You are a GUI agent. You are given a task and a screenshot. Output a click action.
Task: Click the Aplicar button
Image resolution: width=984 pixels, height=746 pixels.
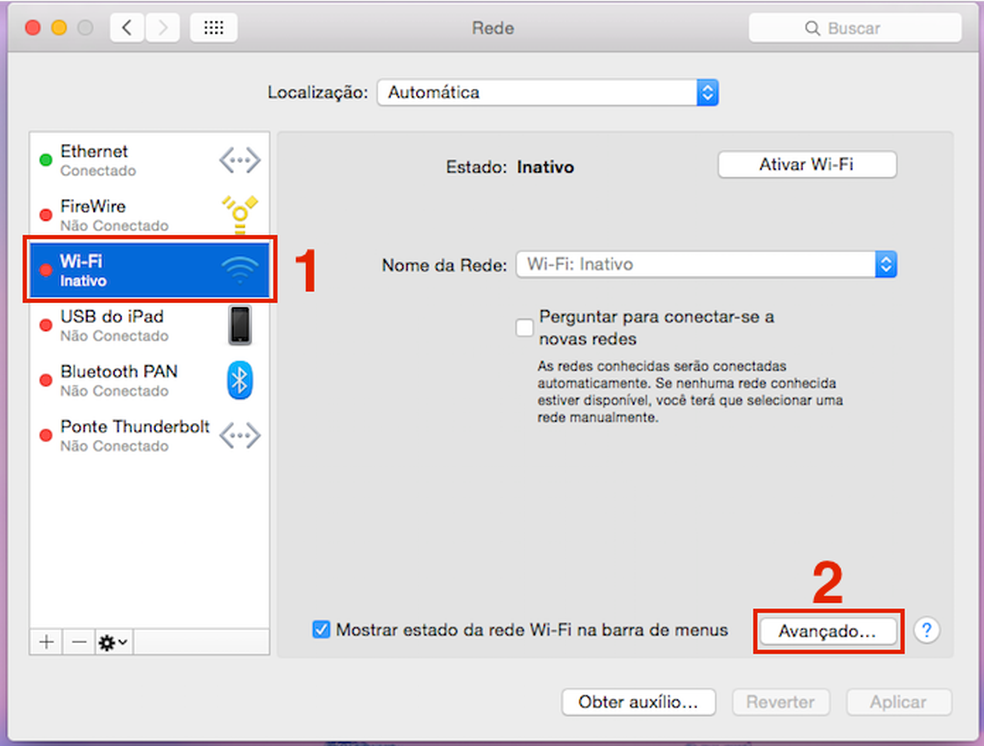[x=898, y=702]
